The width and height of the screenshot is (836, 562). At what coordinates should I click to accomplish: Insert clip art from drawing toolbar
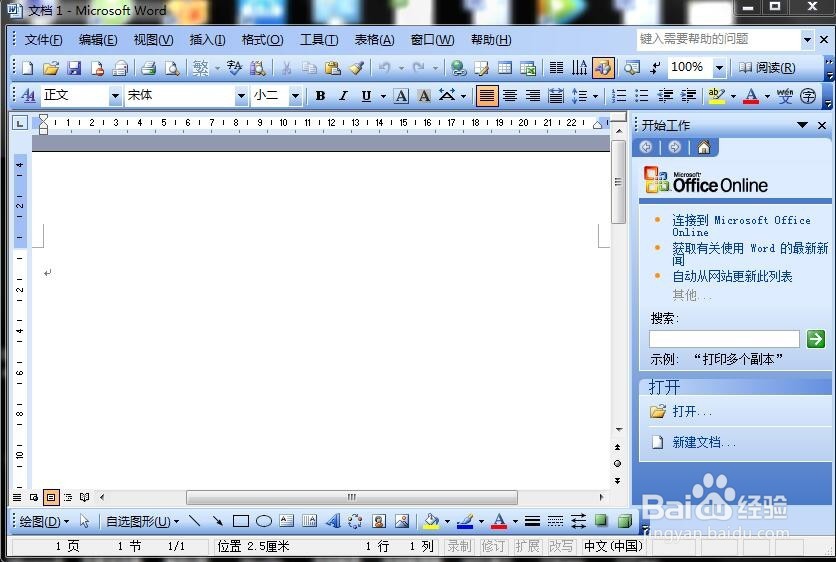tap(379, 521)
